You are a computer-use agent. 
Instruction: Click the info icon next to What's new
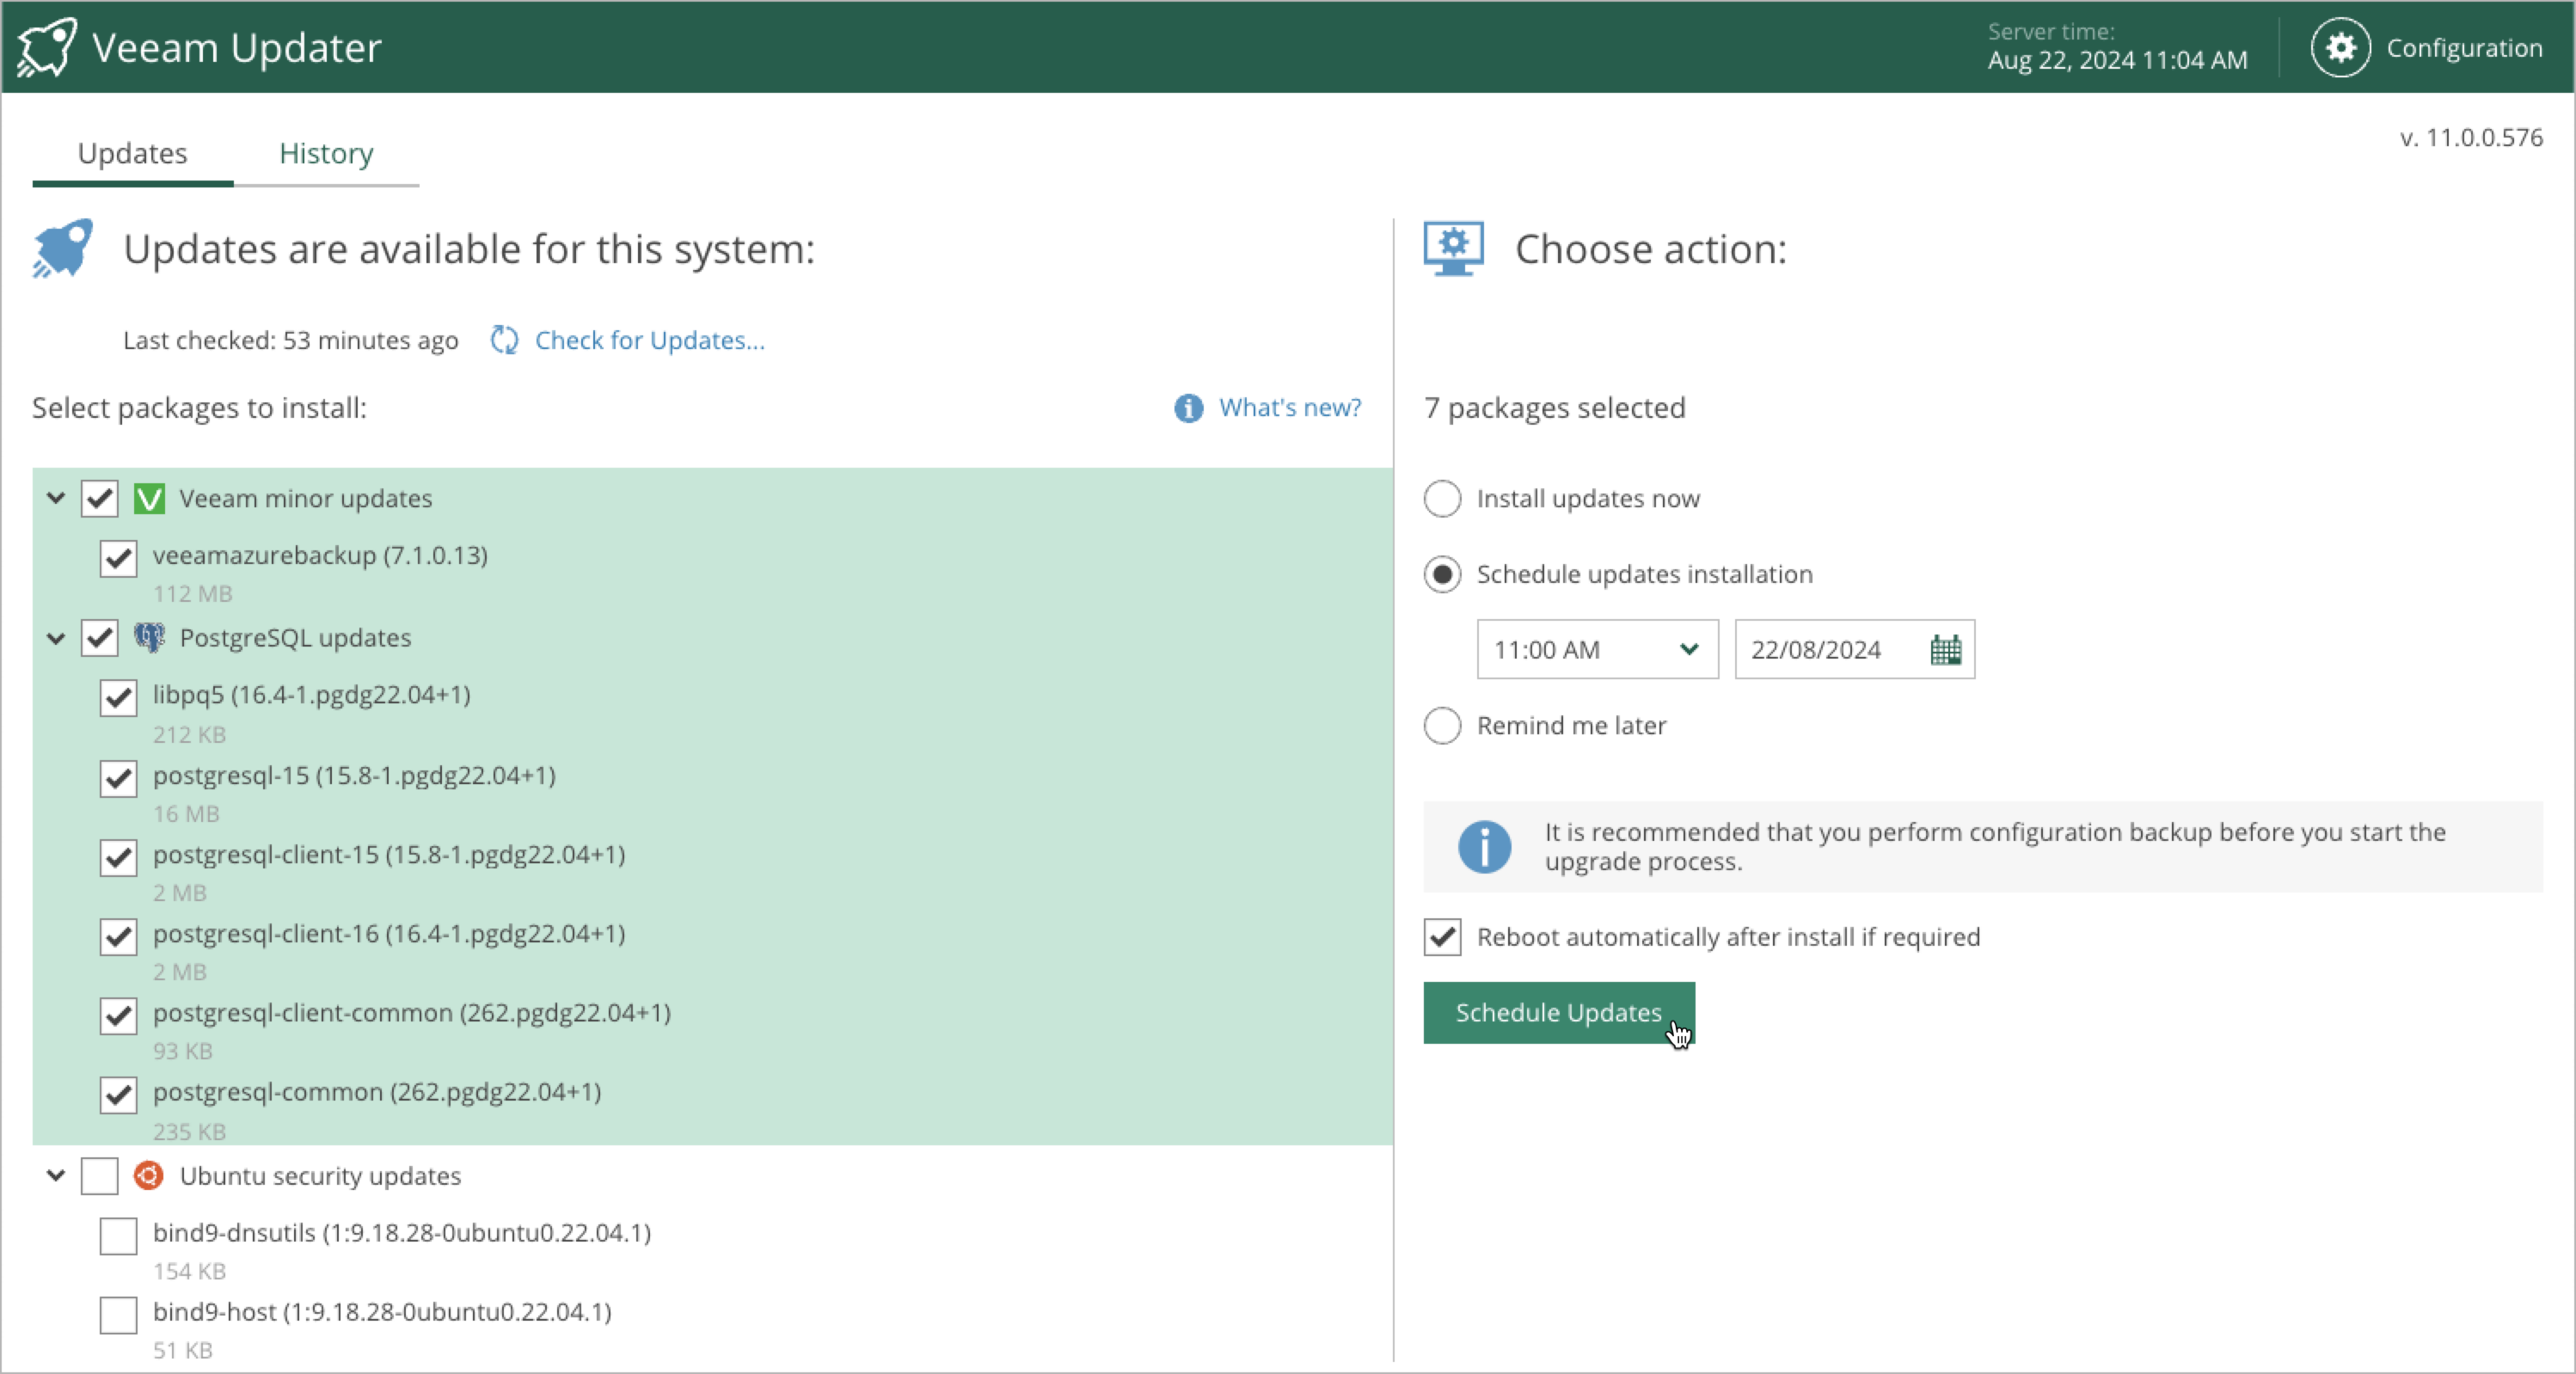[x=1188, y=408]
